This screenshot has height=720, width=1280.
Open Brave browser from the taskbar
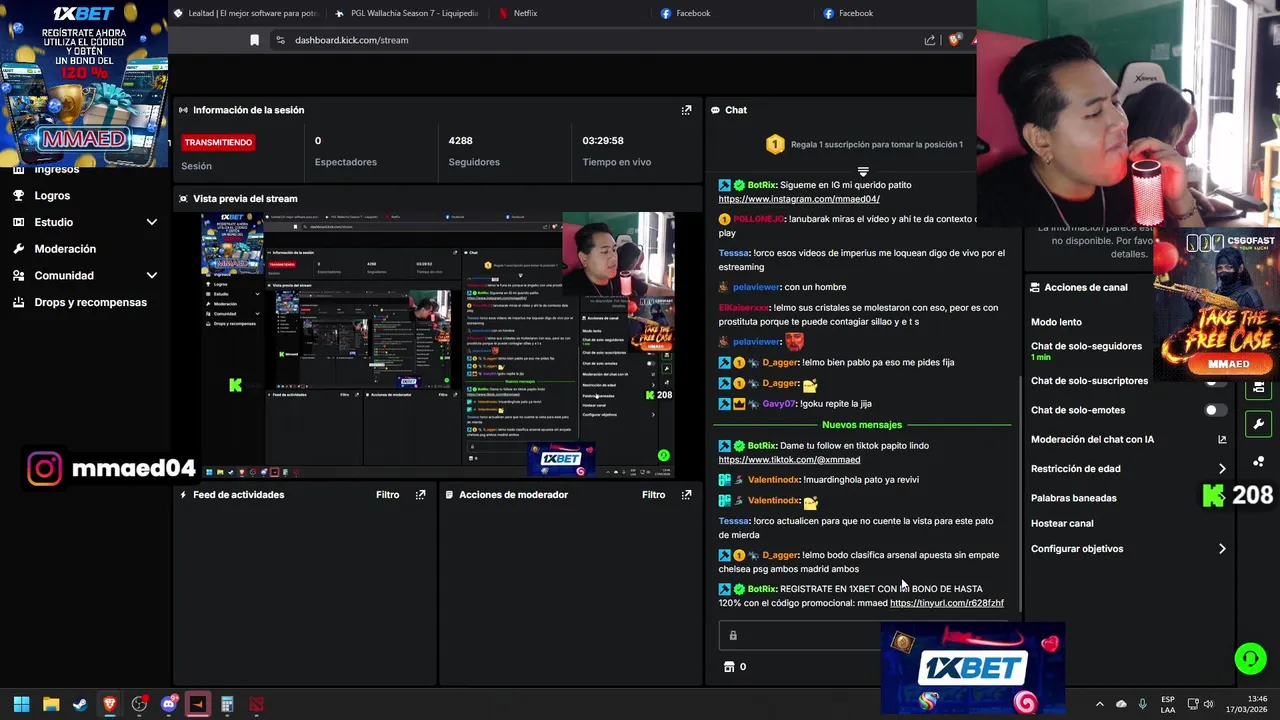pos(110,704)
